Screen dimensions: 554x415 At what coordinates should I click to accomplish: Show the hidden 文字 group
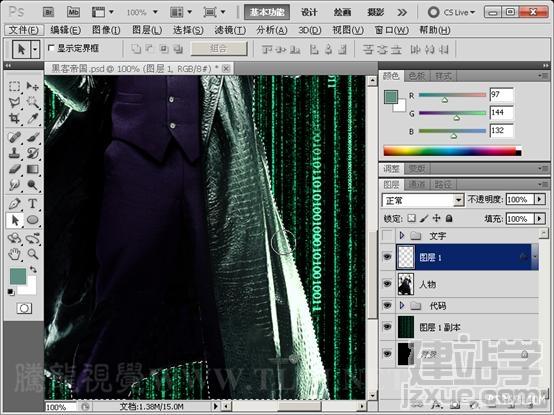pyautogui.click(x=387, y=235)
